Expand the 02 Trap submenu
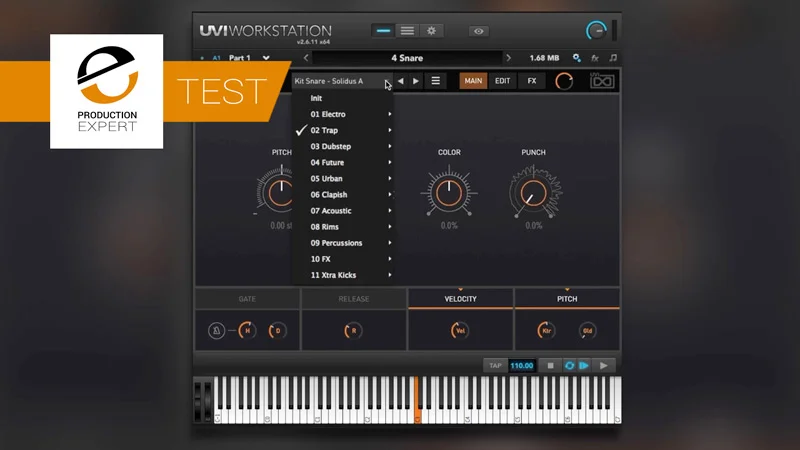 tap(342, 130)
